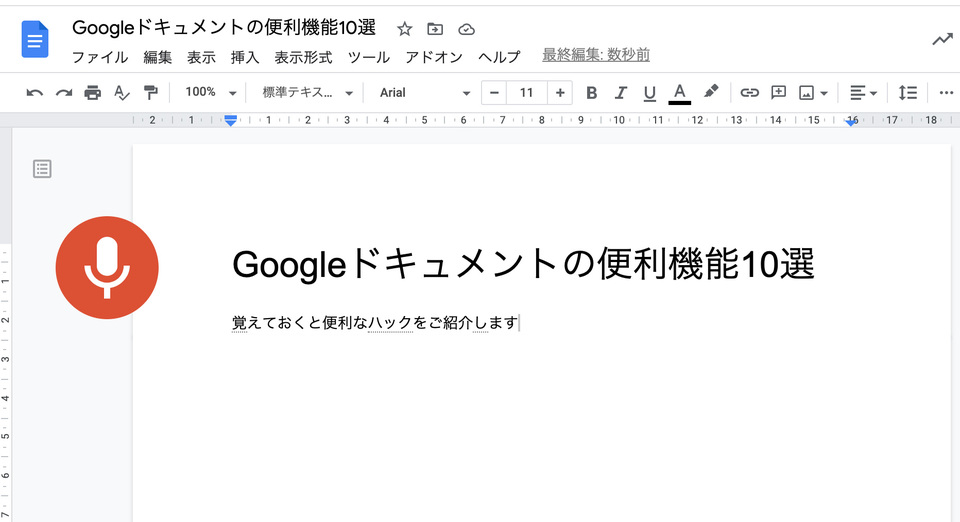Image resolution: width=960 pixels, height=522 pixels.
Task: Open the 編集 menu
Action: pyautogui.click(x=157, y=57)
